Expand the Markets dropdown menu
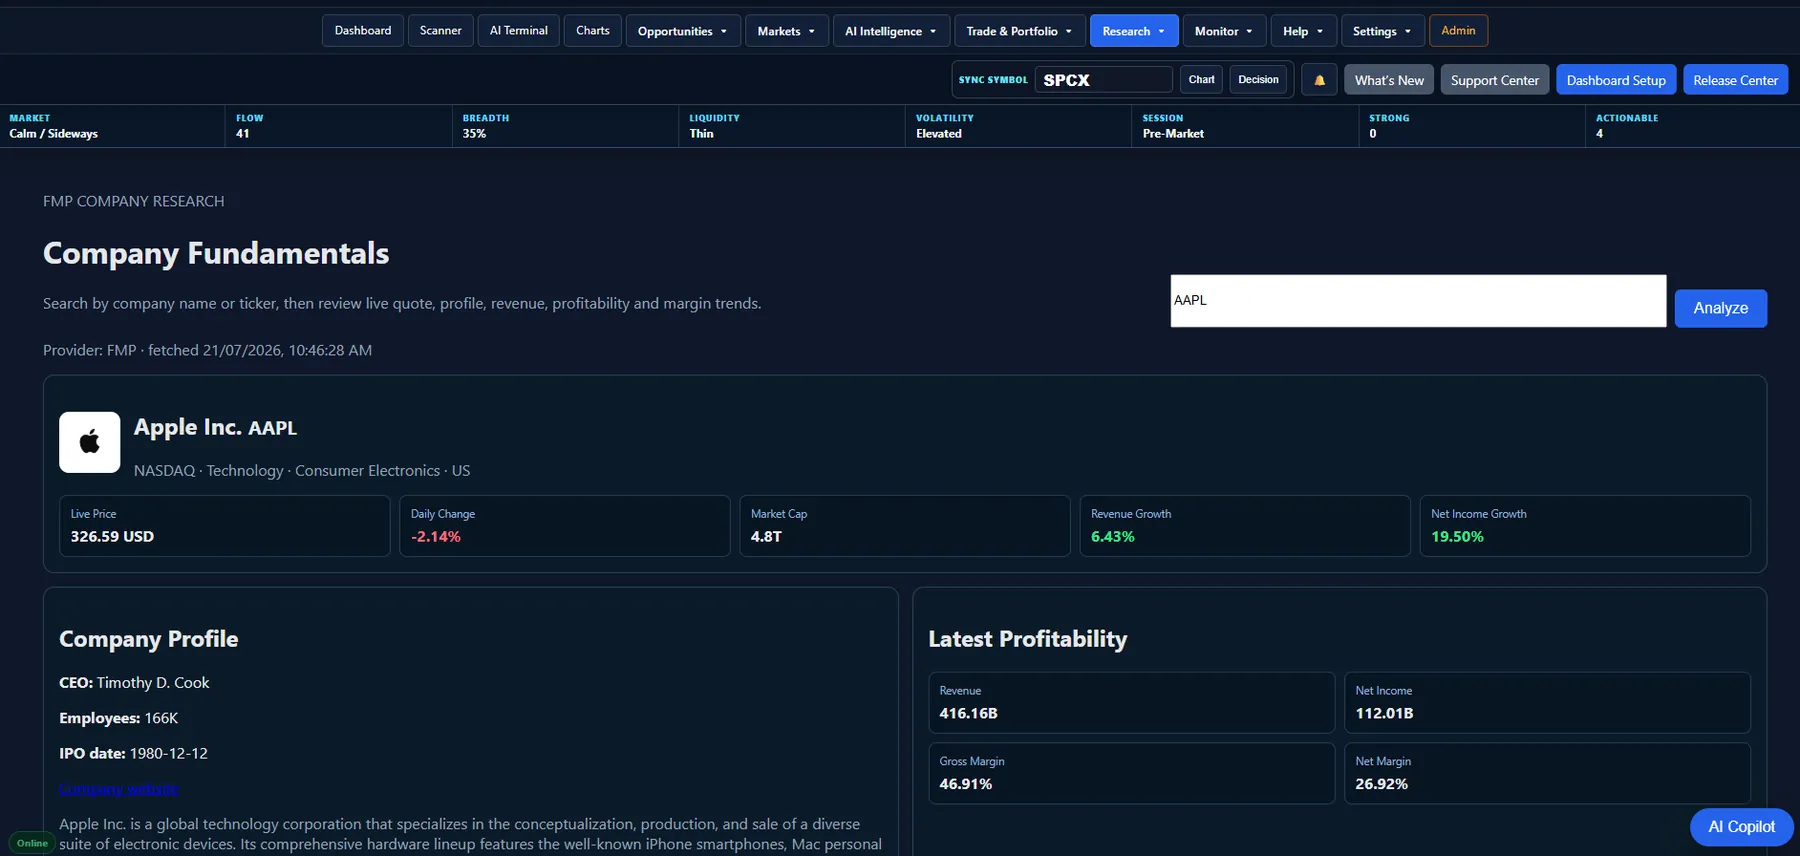Image resolution: width=1800 pixels, height=856 pixels. click(x=787, y=31)
